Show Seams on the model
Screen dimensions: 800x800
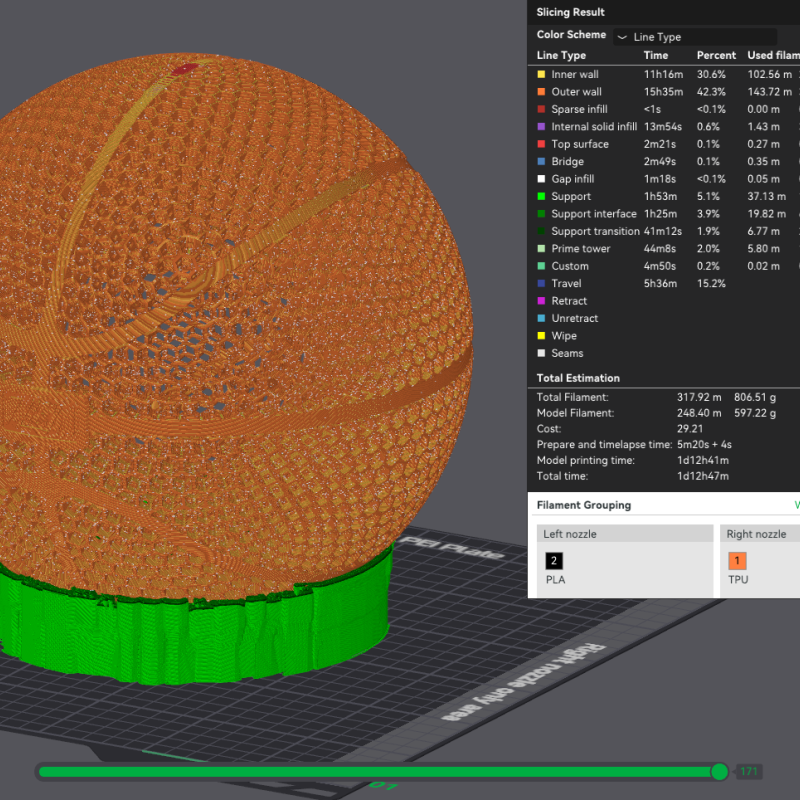[x=567, y=353]
